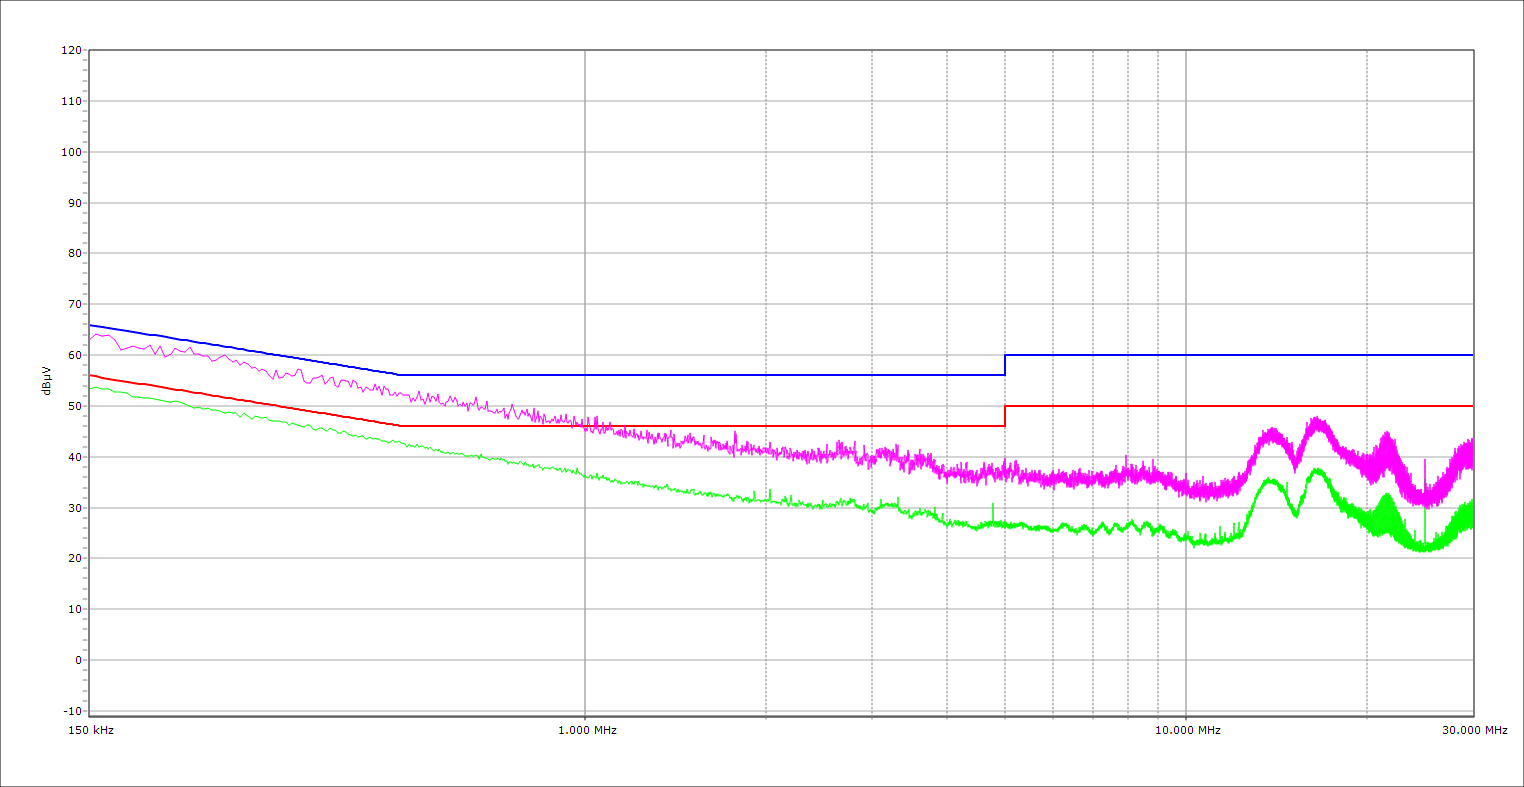Click the 10.000 MHz x-axis label

pyautogui.click(x=1189, y=730)
